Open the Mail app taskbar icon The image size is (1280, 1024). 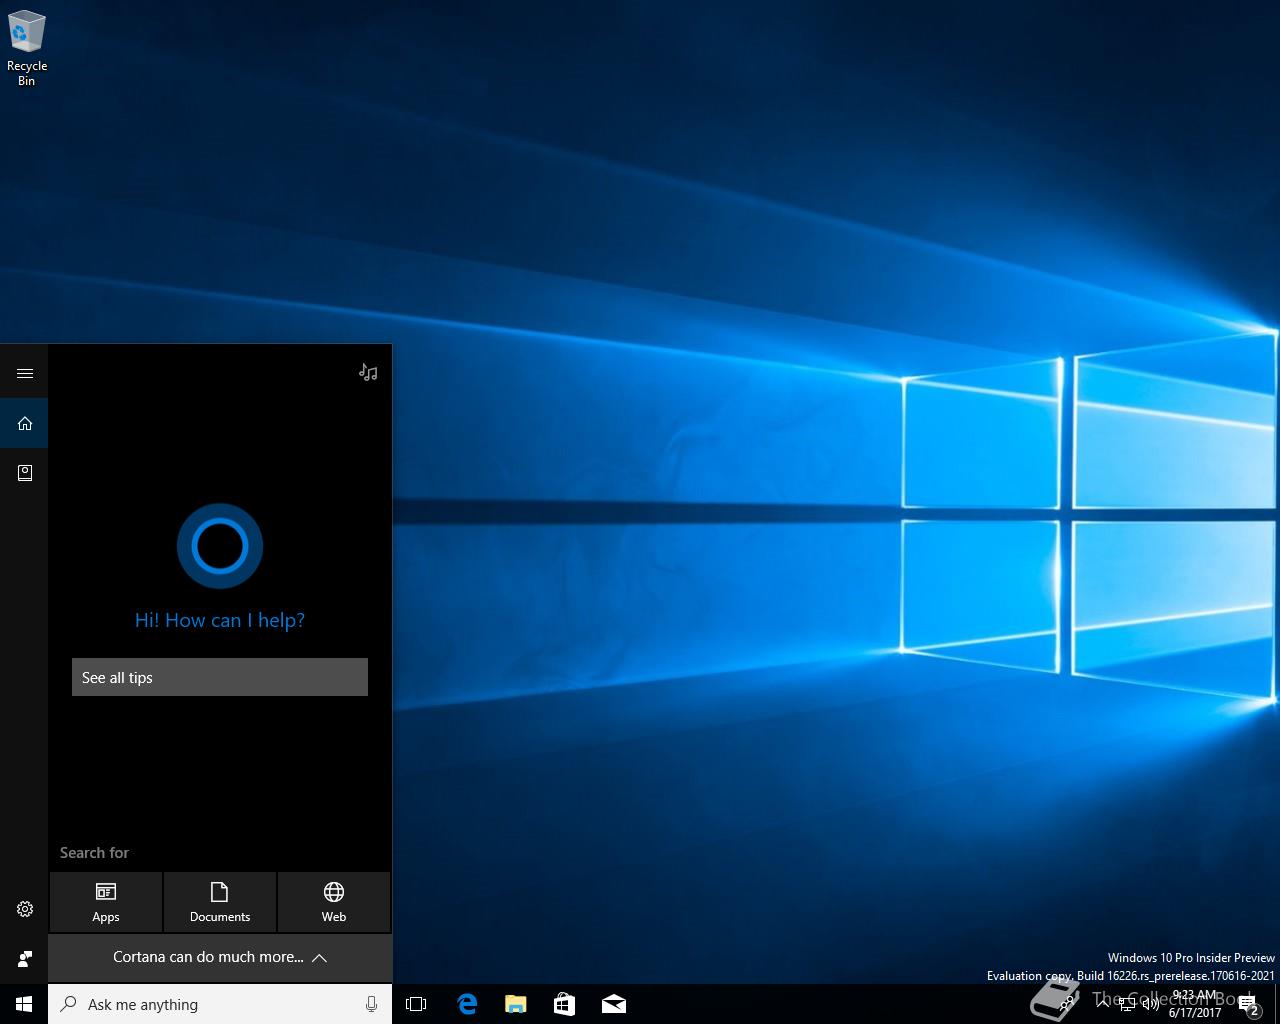tap(613, 1004)
